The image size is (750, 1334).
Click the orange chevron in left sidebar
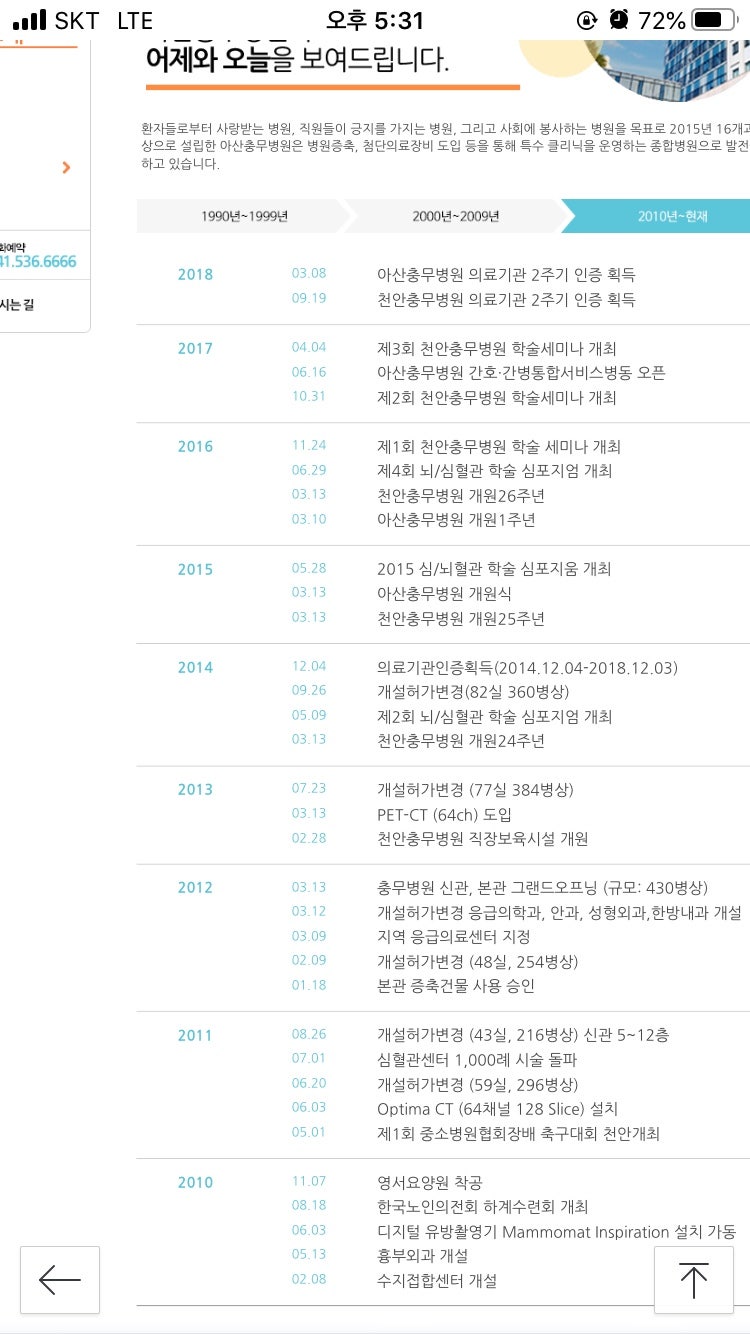66,167
